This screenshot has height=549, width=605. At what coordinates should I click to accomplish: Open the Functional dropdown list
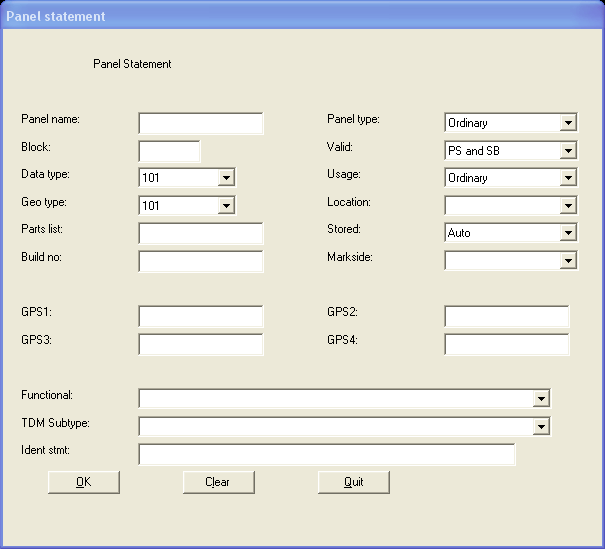[345, 399]
